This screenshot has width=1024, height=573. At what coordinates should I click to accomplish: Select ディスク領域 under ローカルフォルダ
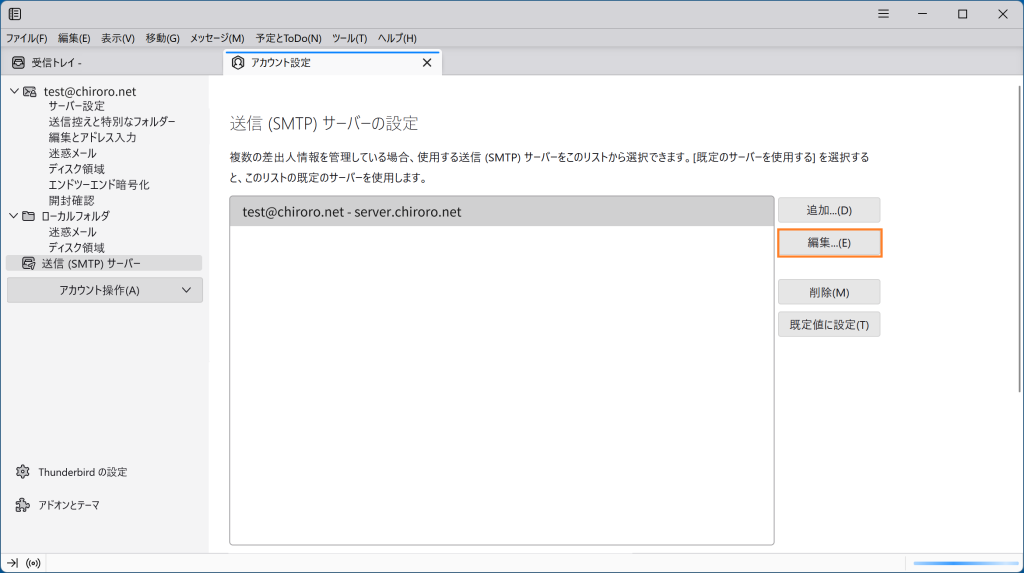[76, 248]
